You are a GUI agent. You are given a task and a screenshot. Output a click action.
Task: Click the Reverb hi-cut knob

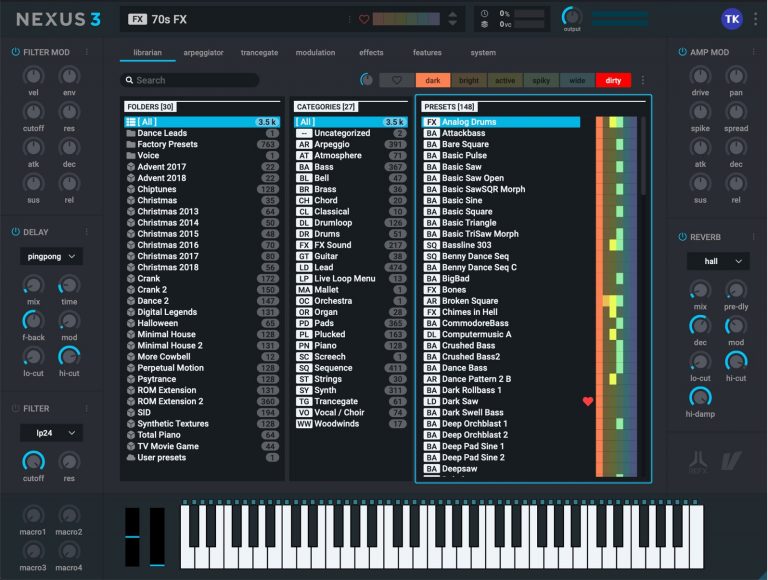736,362
